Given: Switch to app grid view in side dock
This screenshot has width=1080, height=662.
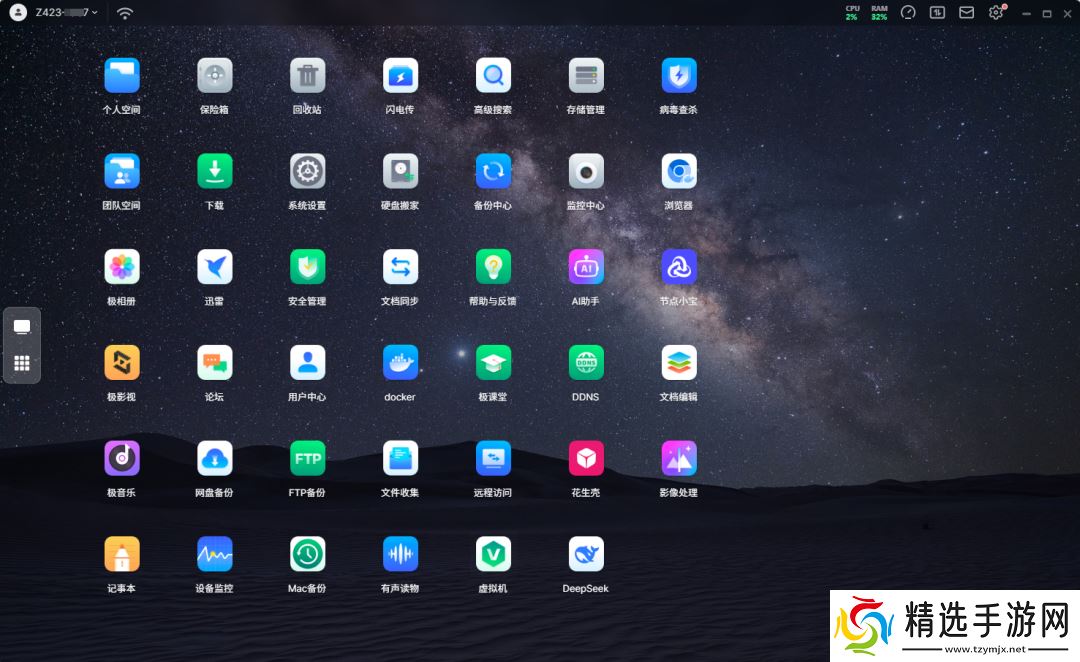Looking at the screenshot, I should pos(22,364).
